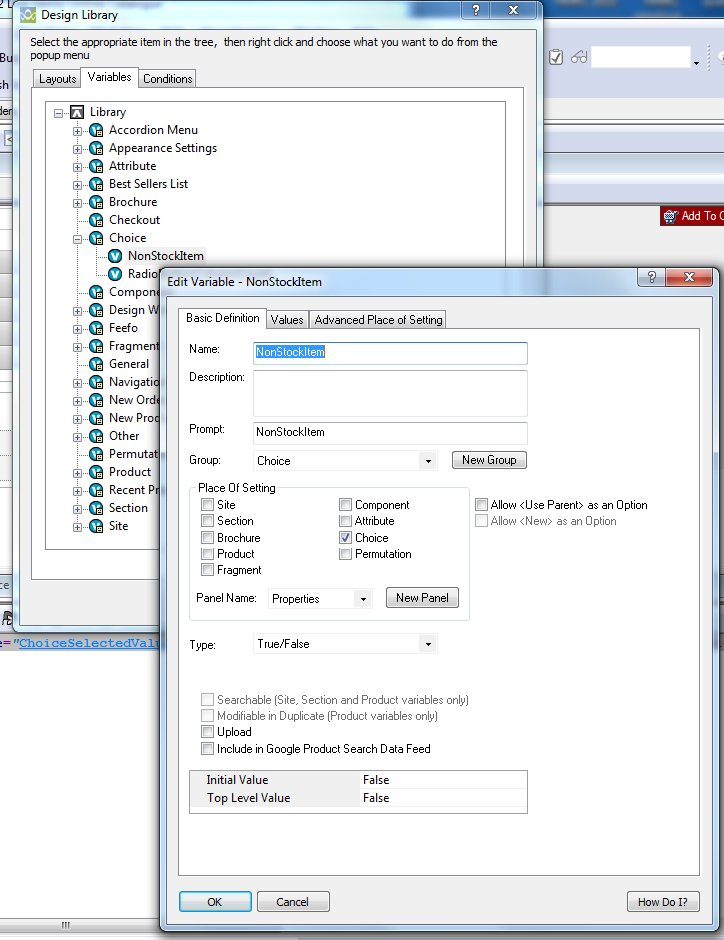Viewport: 724px width, 940px height.
Task: Click the Best Sellers List group icon
Action: coord(97,184)
